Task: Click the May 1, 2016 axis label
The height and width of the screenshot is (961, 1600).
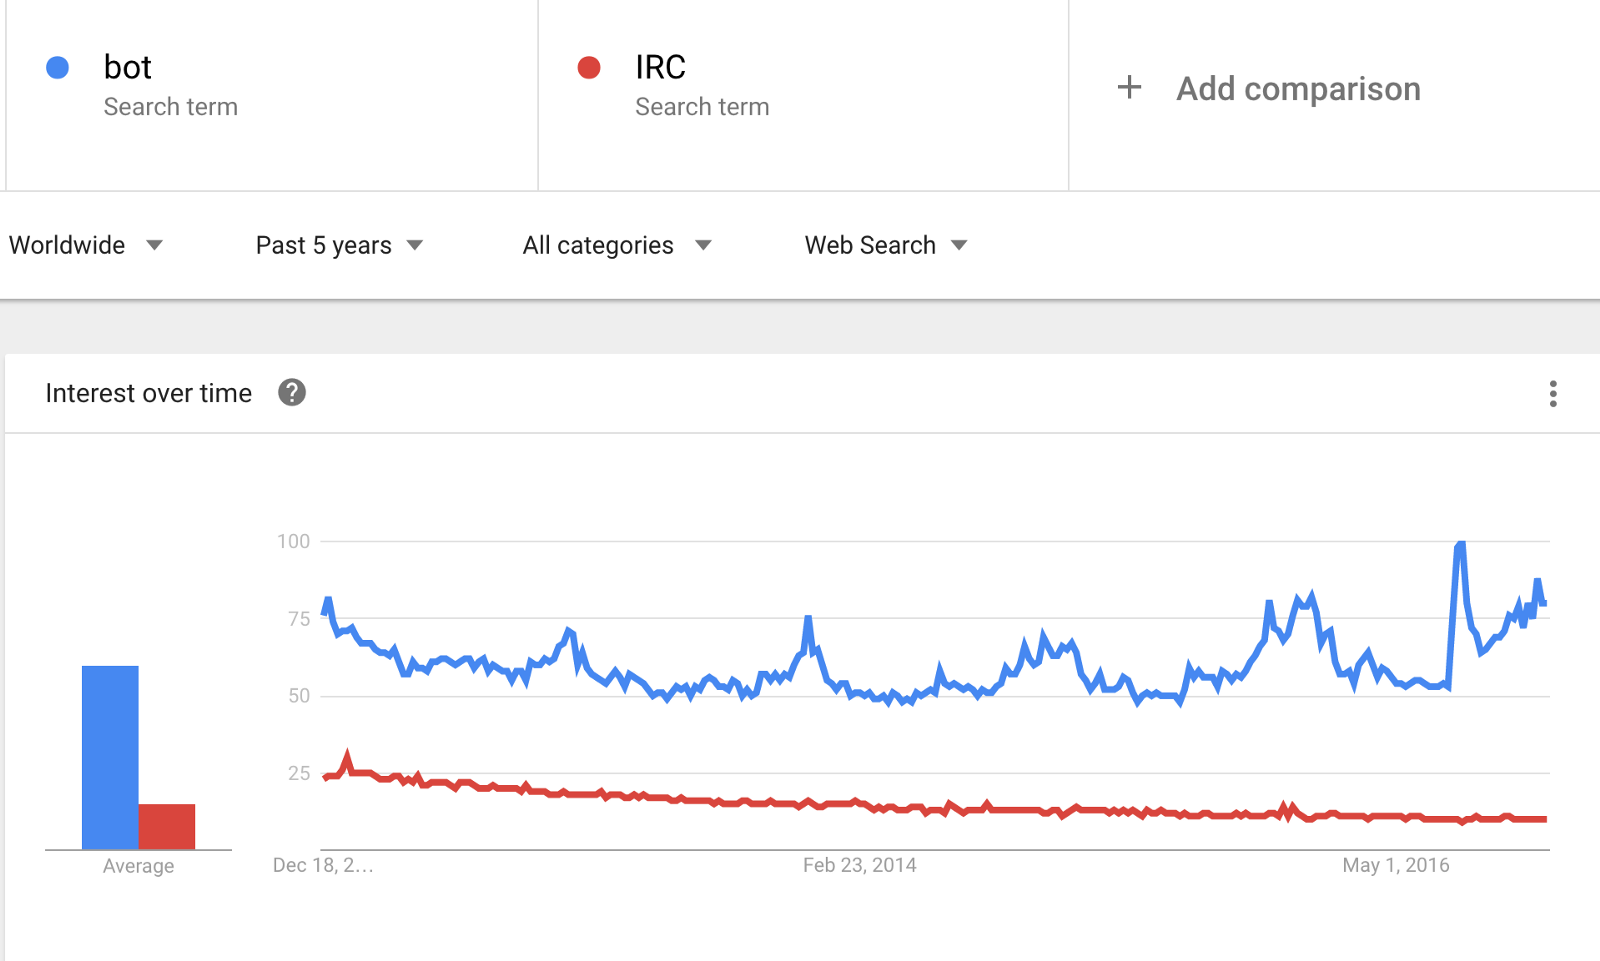Action: point(1395,865)
